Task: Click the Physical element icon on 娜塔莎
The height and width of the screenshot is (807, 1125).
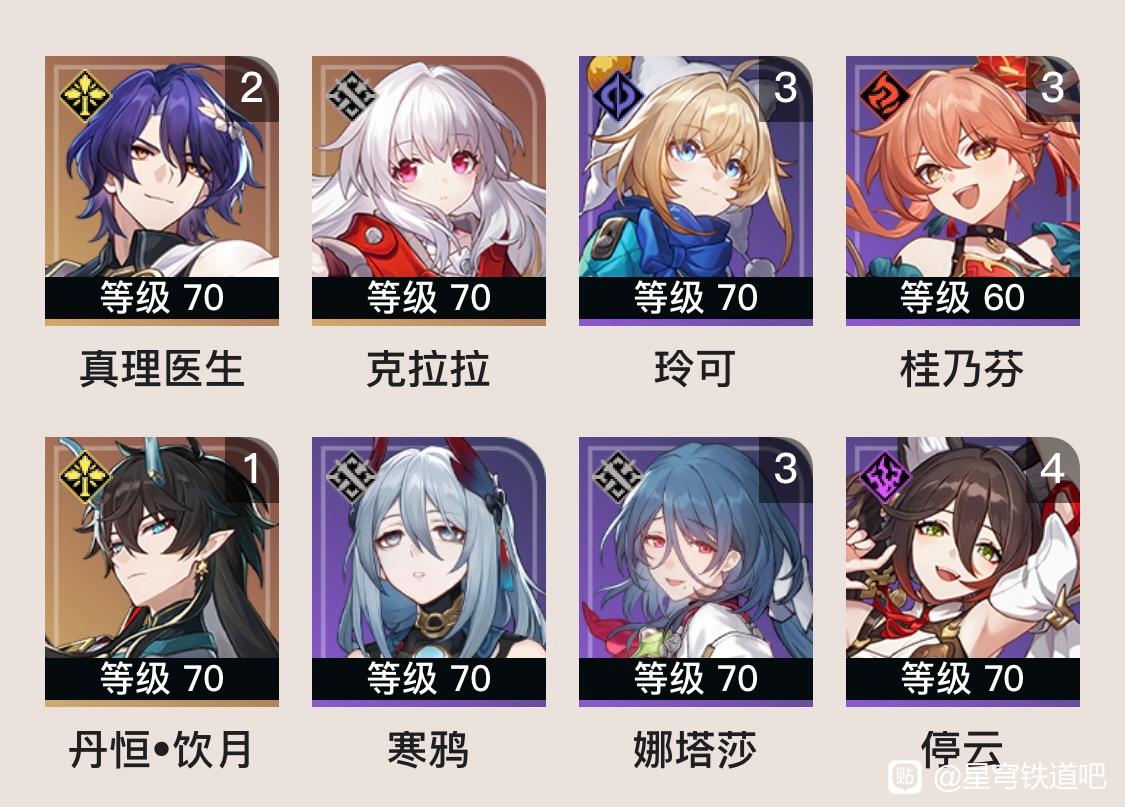Action: point(618,476)
